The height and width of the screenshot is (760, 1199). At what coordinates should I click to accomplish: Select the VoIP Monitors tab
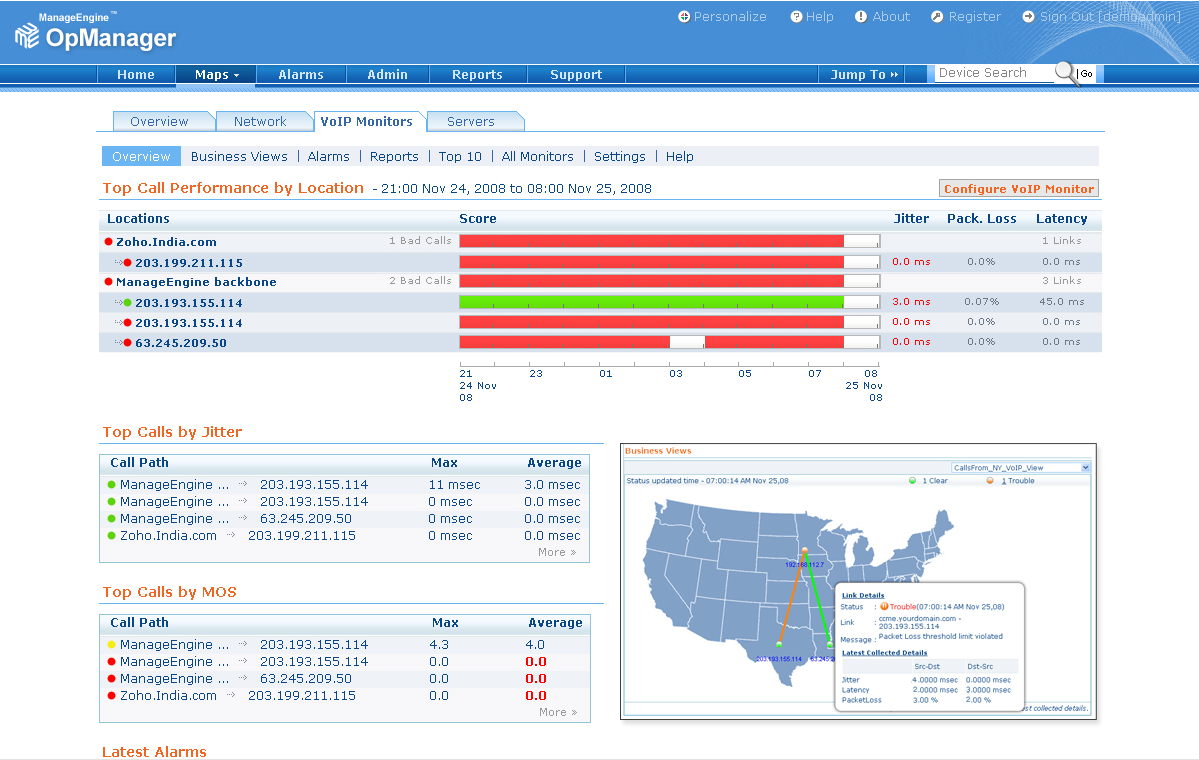click(366, 122)
